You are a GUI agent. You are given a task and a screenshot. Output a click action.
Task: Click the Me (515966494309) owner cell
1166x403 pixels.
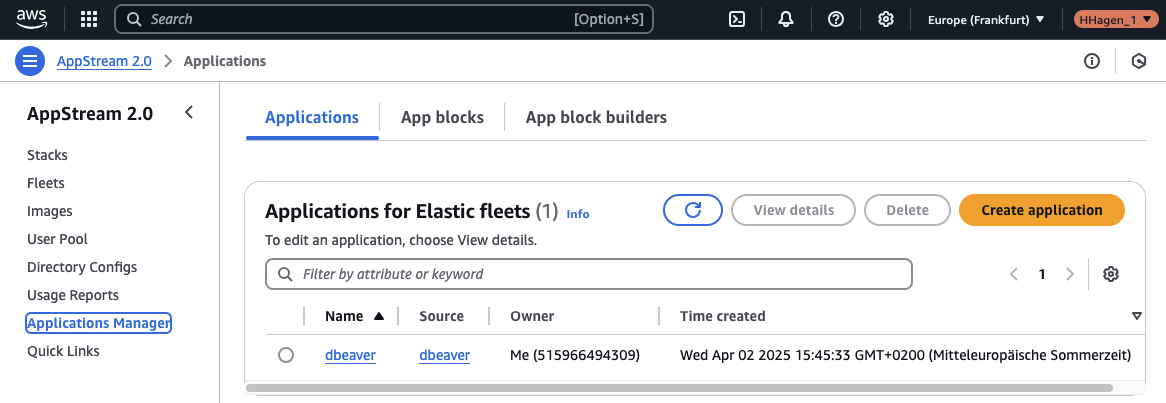pos(575,355)
